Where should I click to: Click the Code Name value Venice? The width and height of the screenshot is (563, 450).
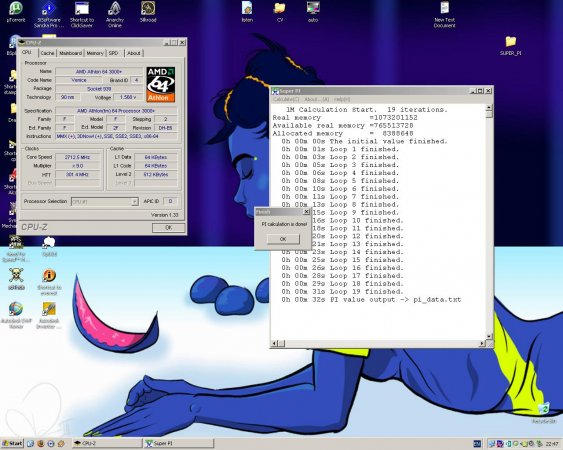(79, 80)
